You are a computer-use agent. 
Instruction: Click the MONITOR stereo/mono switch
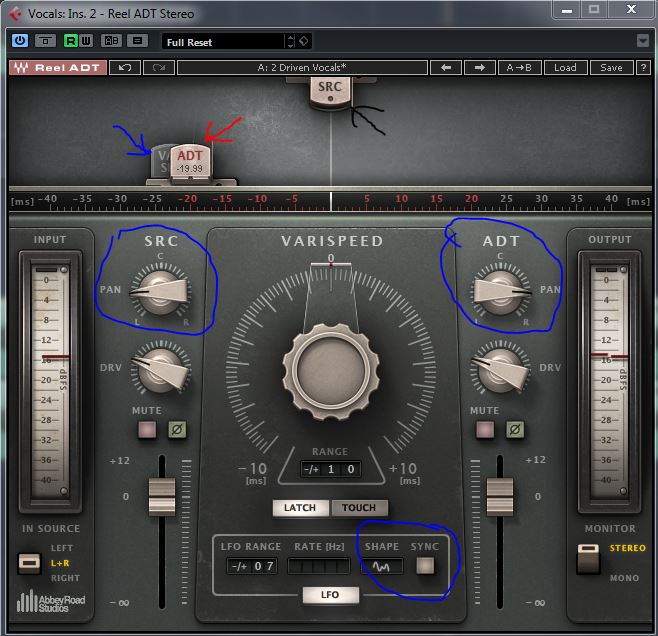tap(588, 559)
